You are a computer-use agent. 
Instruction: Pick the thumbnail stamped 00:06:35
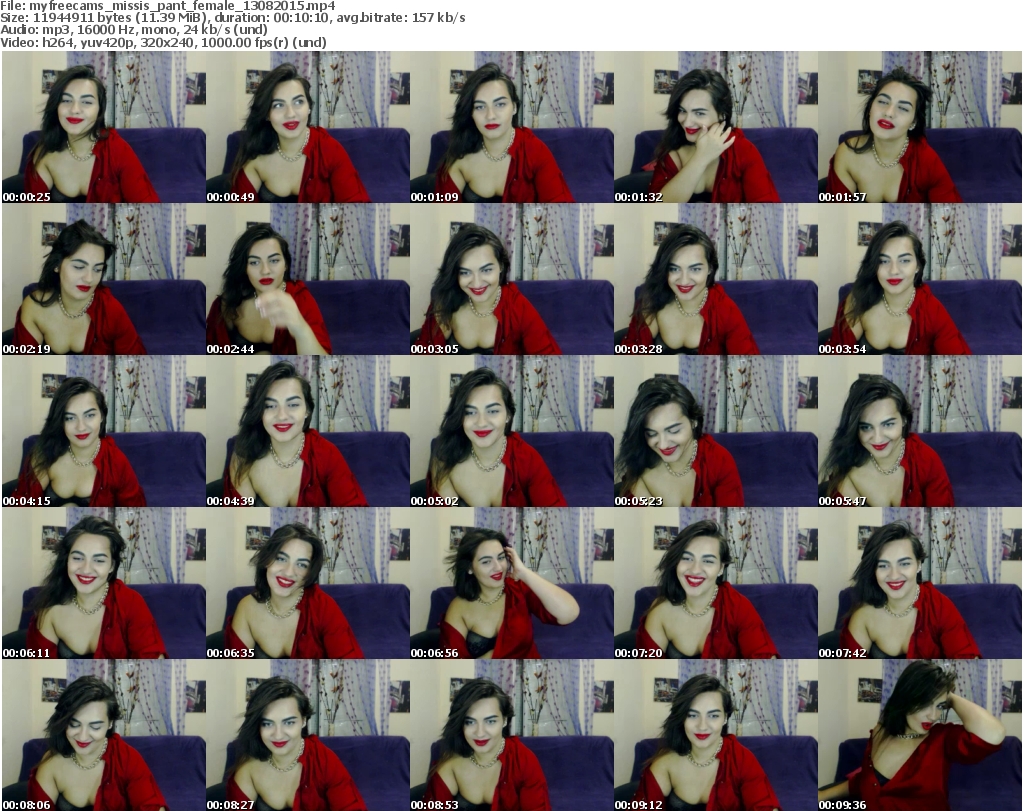(308, 583)
